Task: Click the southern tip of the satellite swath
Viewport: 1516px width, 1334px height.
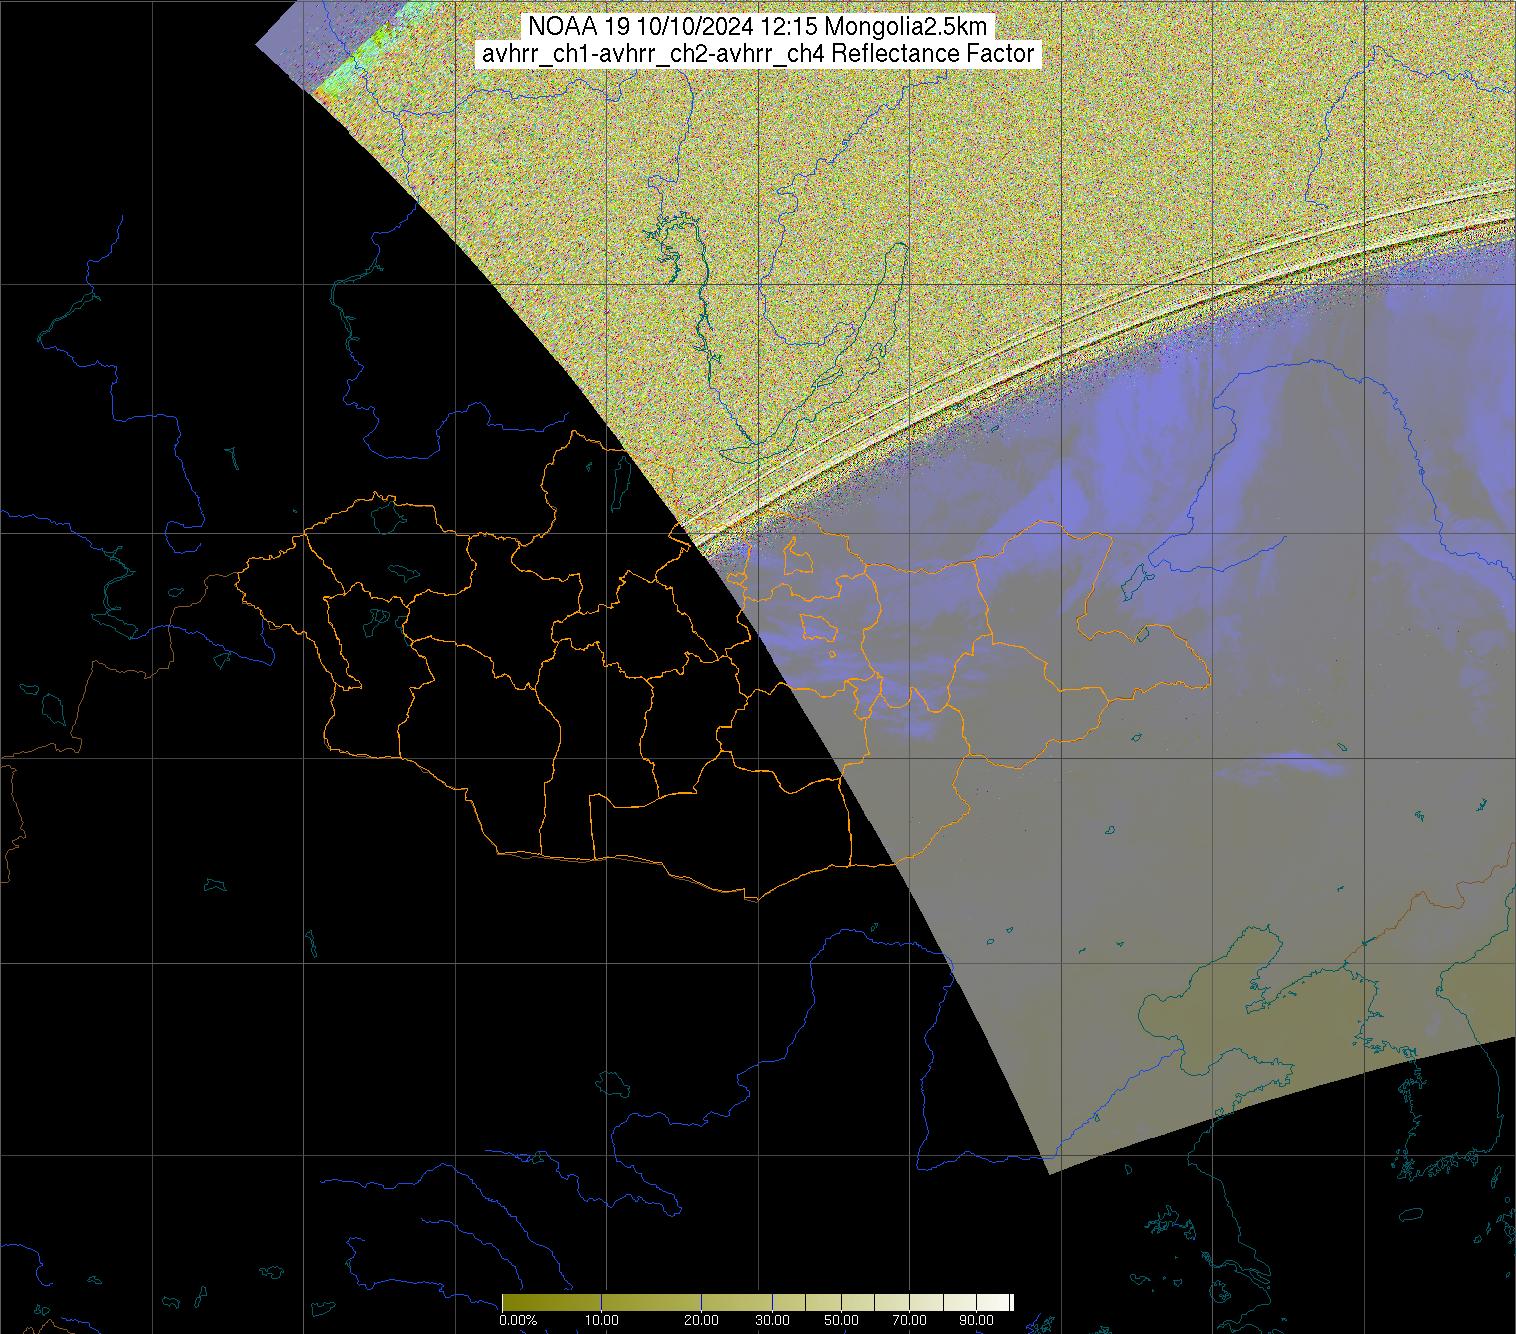Action: click(1048, 1168)
